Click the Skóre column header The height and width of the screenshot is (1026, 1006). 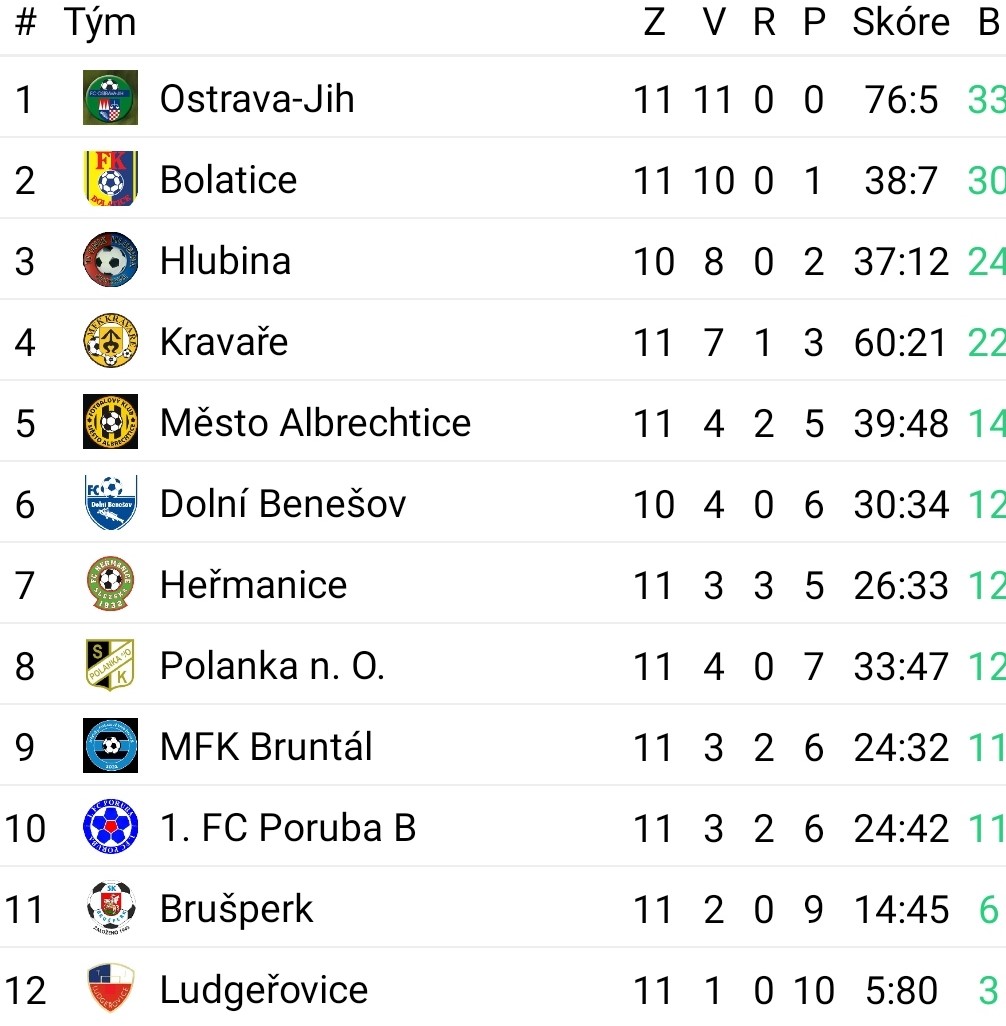(x=901, y=22)
